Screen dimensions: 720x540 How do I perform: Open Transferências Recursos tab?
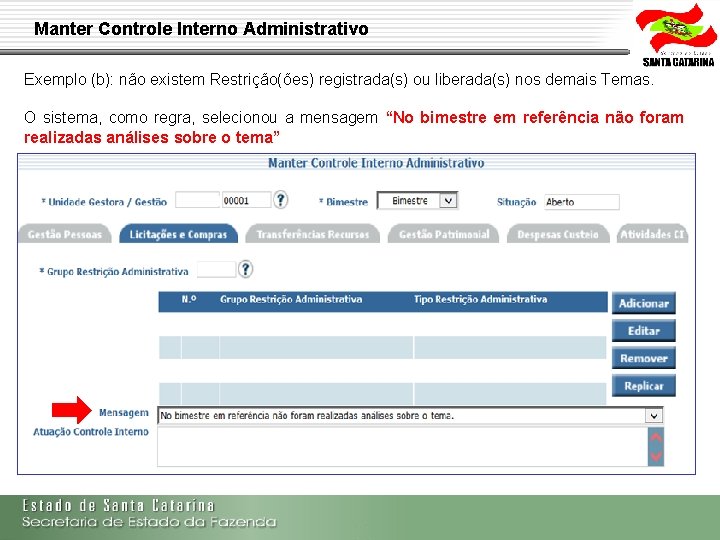coord(313,234)
